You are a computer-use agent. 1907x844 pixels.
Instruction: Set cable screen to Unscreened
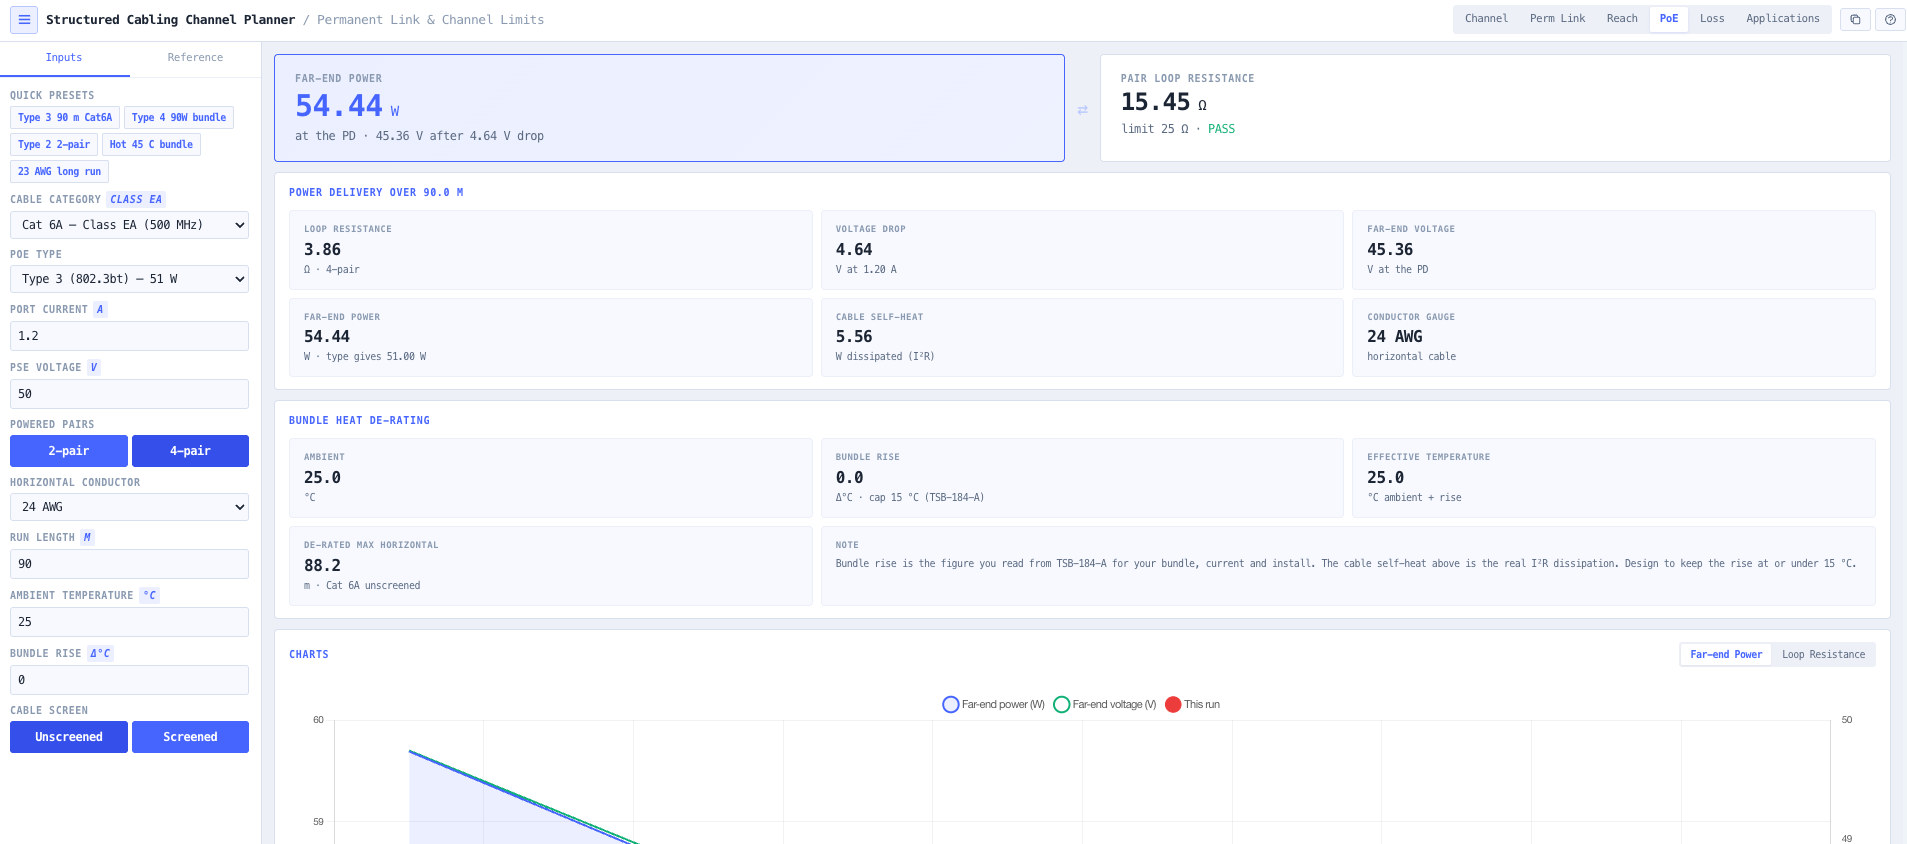69,737
